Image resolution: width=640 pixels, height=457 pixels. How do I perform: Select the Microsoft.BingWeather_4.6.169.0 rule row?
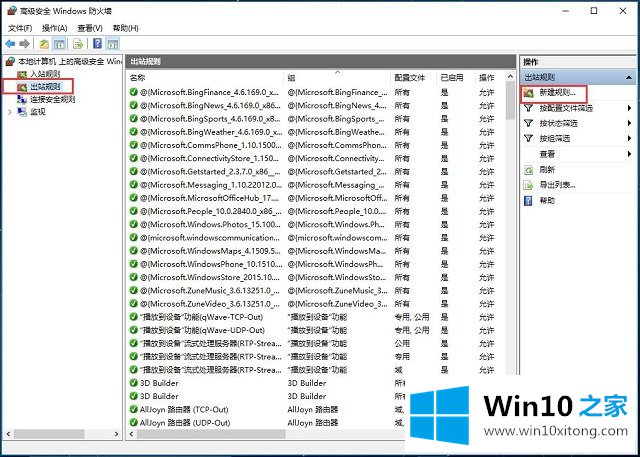point(316,132)
